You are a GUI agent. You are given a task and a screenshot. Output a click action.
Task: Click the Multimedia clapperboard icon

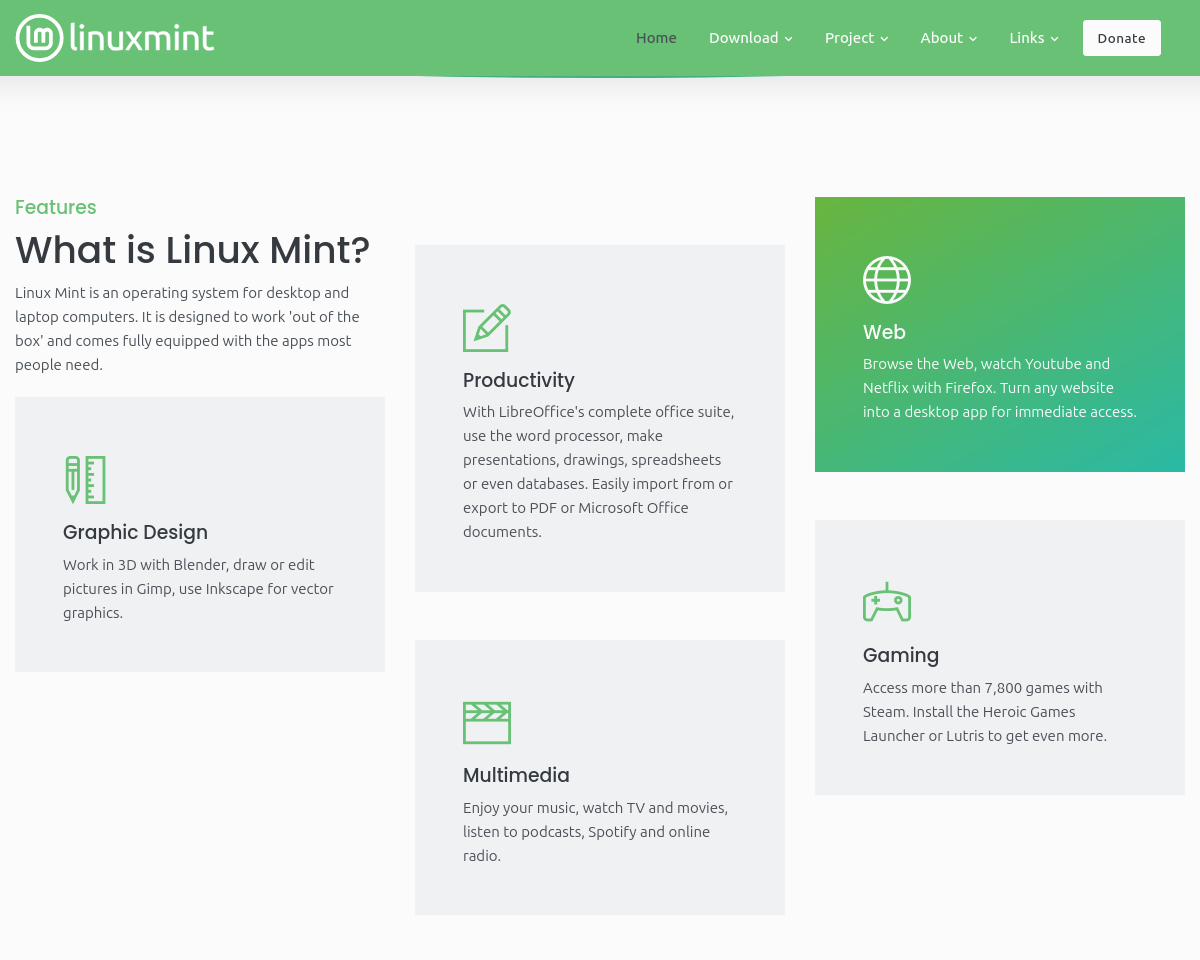487,723
